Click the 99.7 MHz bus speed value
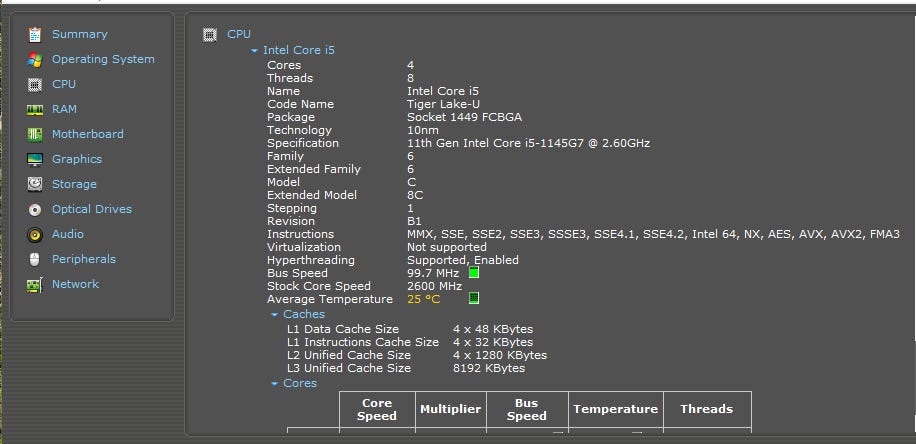The height and width of the screenshot is (444, 916). click(x=433, y=273)
